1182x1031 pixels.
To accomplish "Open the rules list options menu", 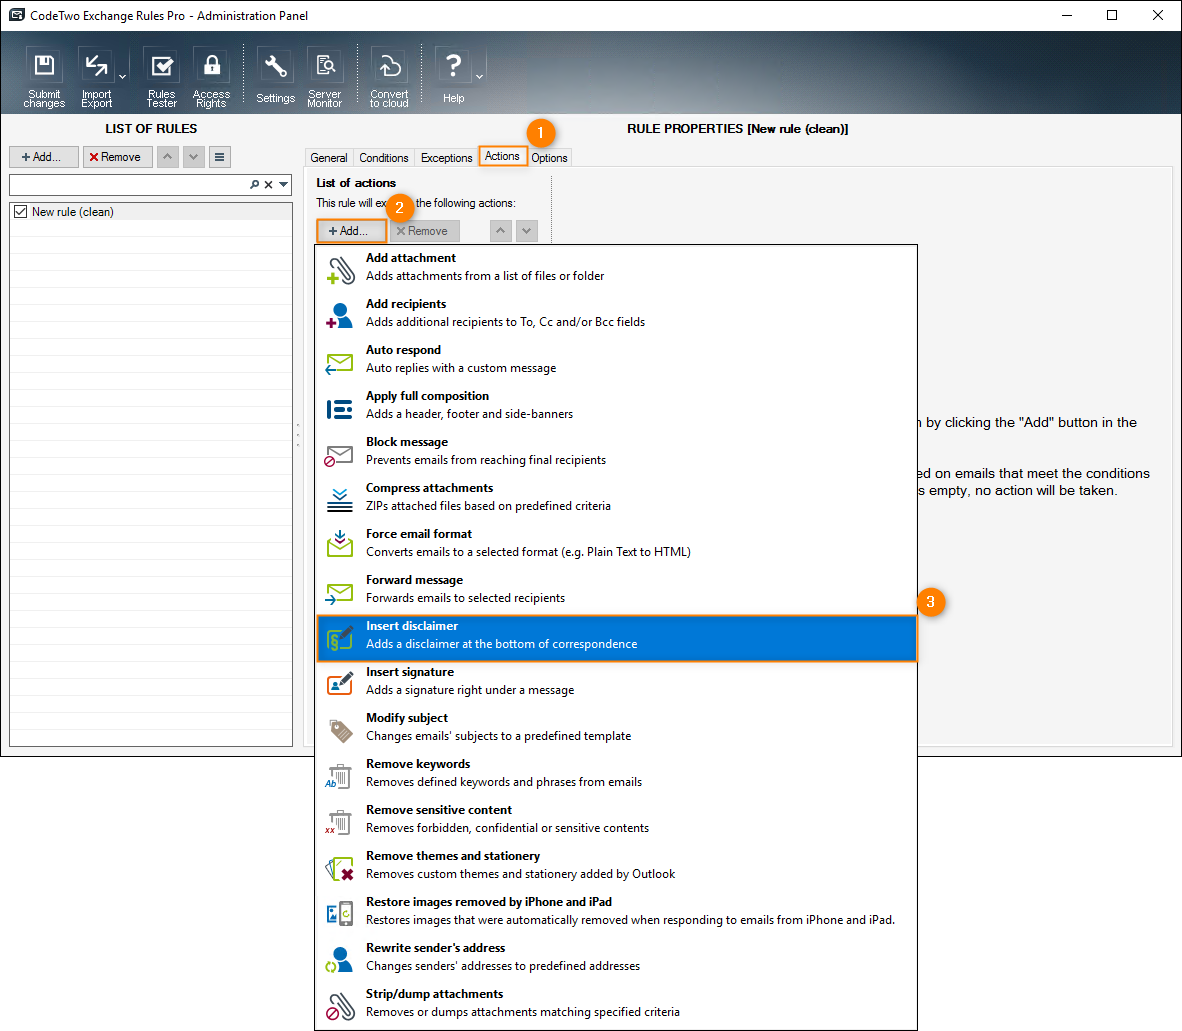I will [219, 157].
